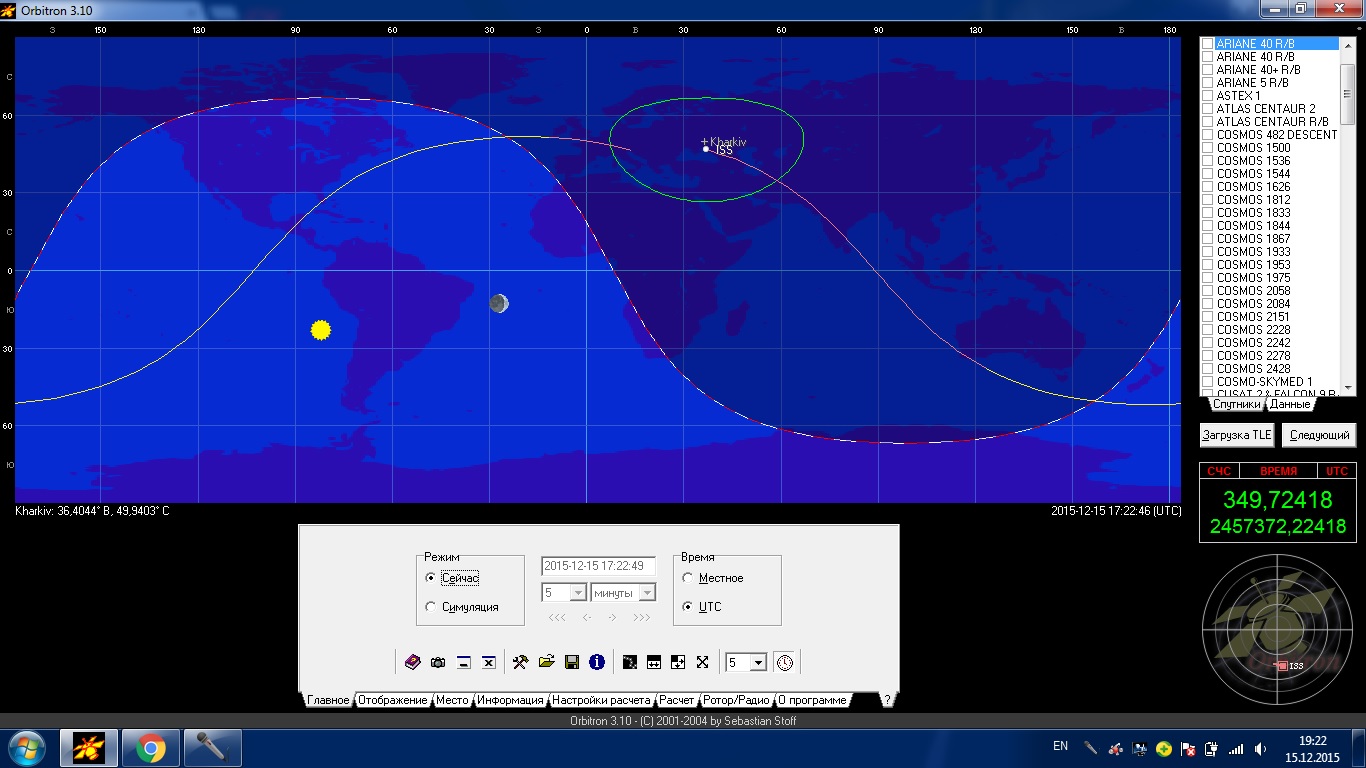Switch to the Расчет tab
The image size is (1366, 768).
pos(677,700)
